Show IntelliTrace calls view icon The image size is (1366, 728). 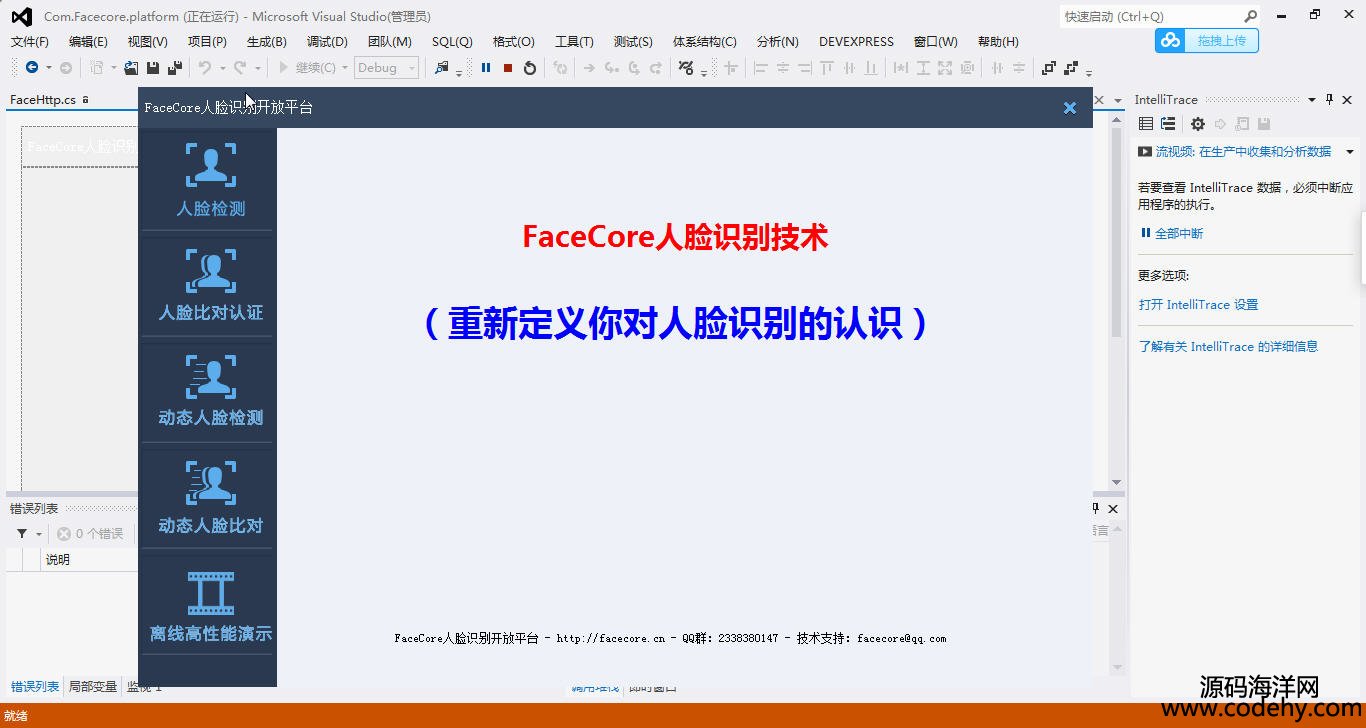[x=1167, y=124]
